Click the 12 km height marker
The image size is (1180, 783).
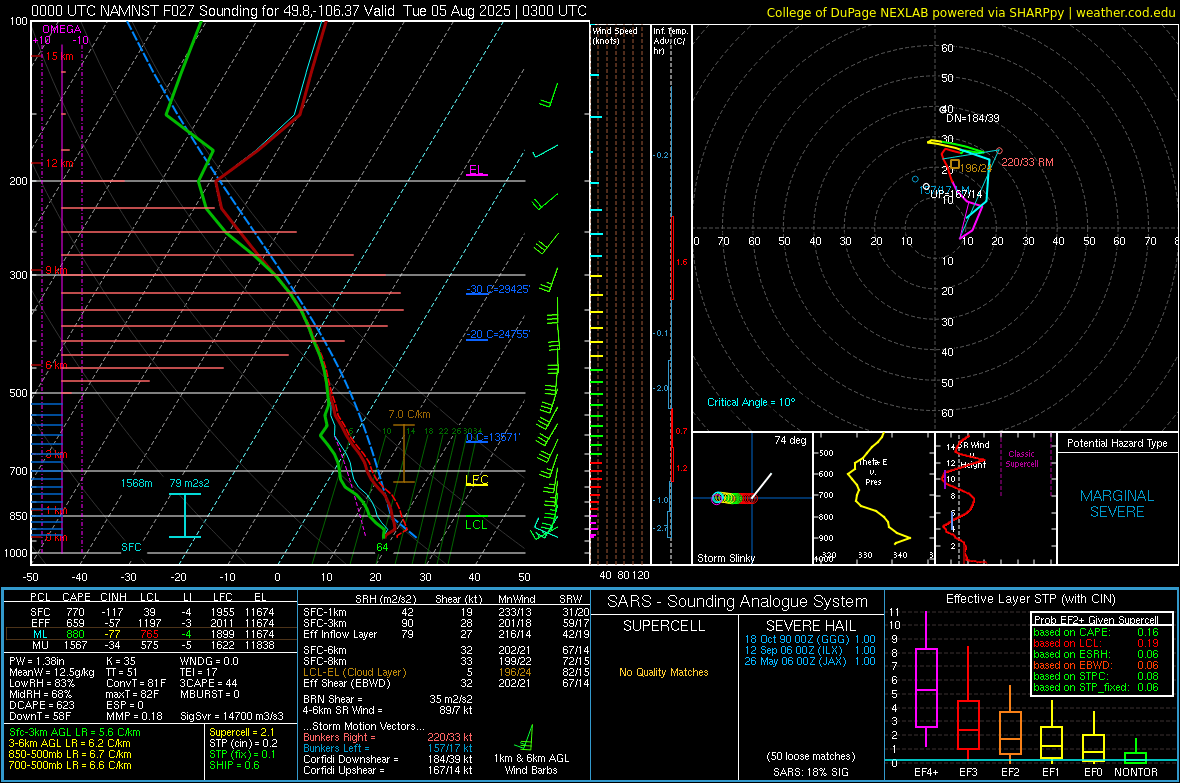[x=59, y=163]
